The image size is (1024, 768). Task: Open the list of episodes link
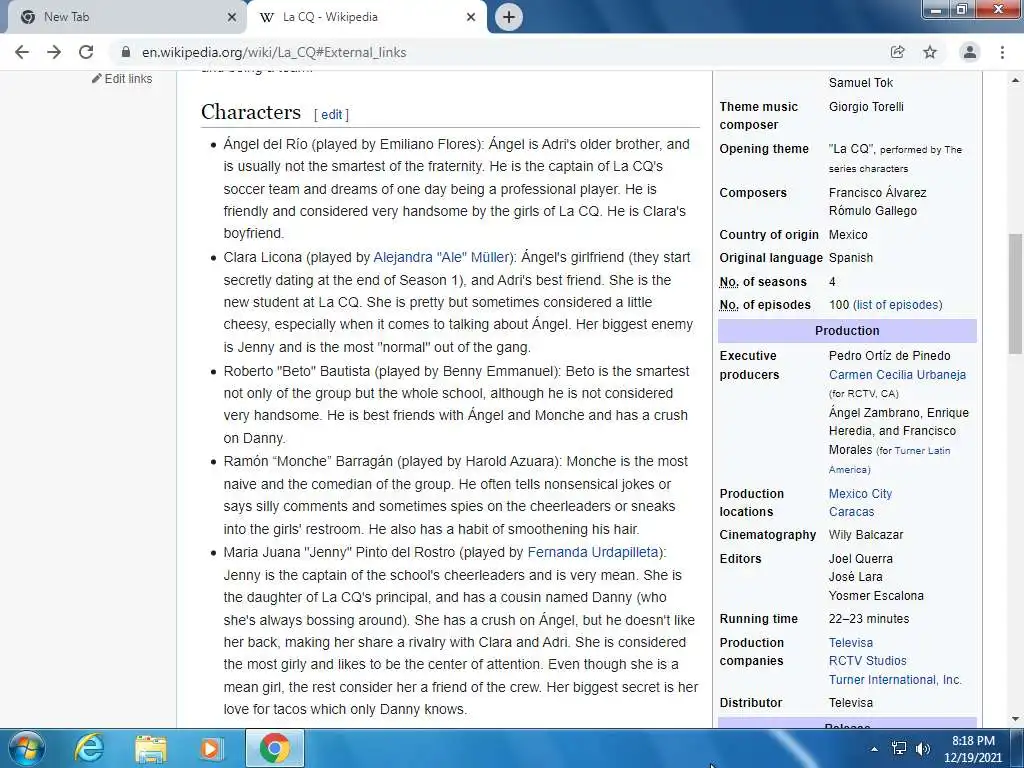click(x=899, y=305)
